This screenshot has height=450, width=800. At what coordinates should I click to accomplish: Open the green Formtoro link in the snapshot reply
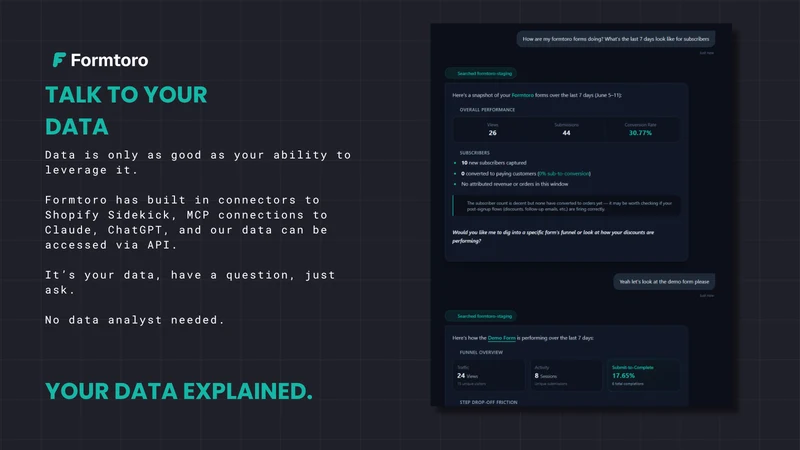pyautogui.click(x=522, y=95)
